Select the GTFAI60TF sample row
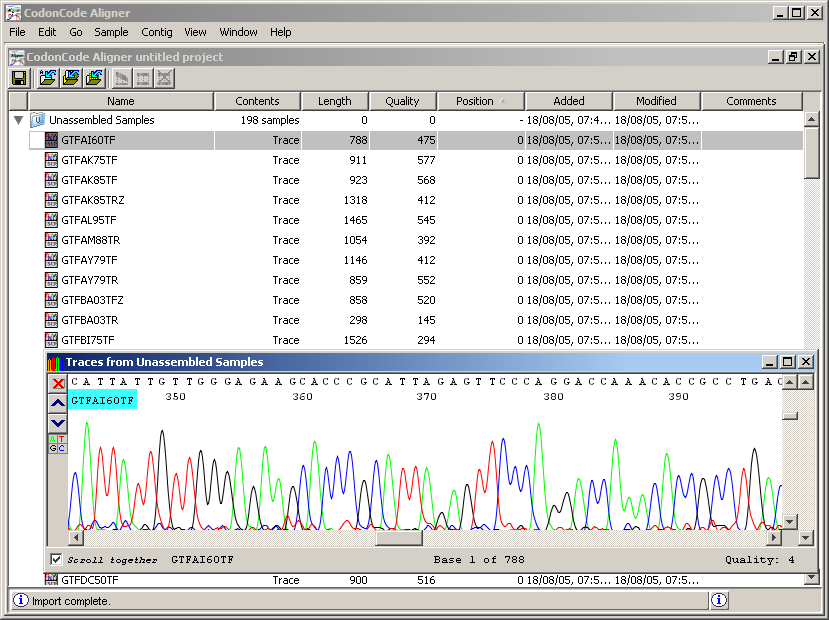The image size is (829, 620). 416,140
